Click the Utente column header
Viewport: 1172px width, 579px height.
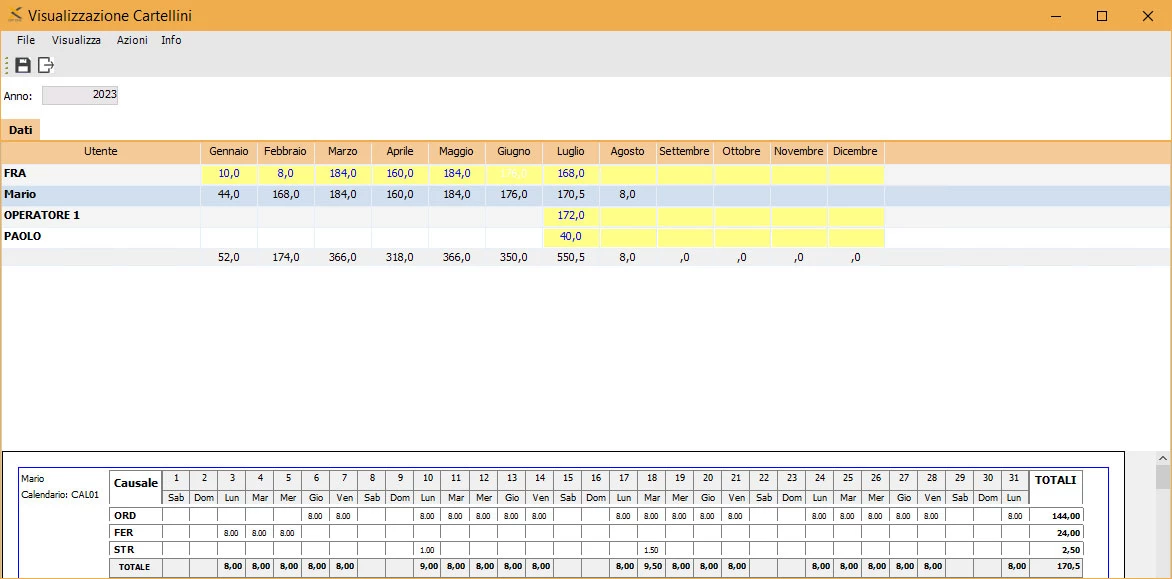(101, 152)
